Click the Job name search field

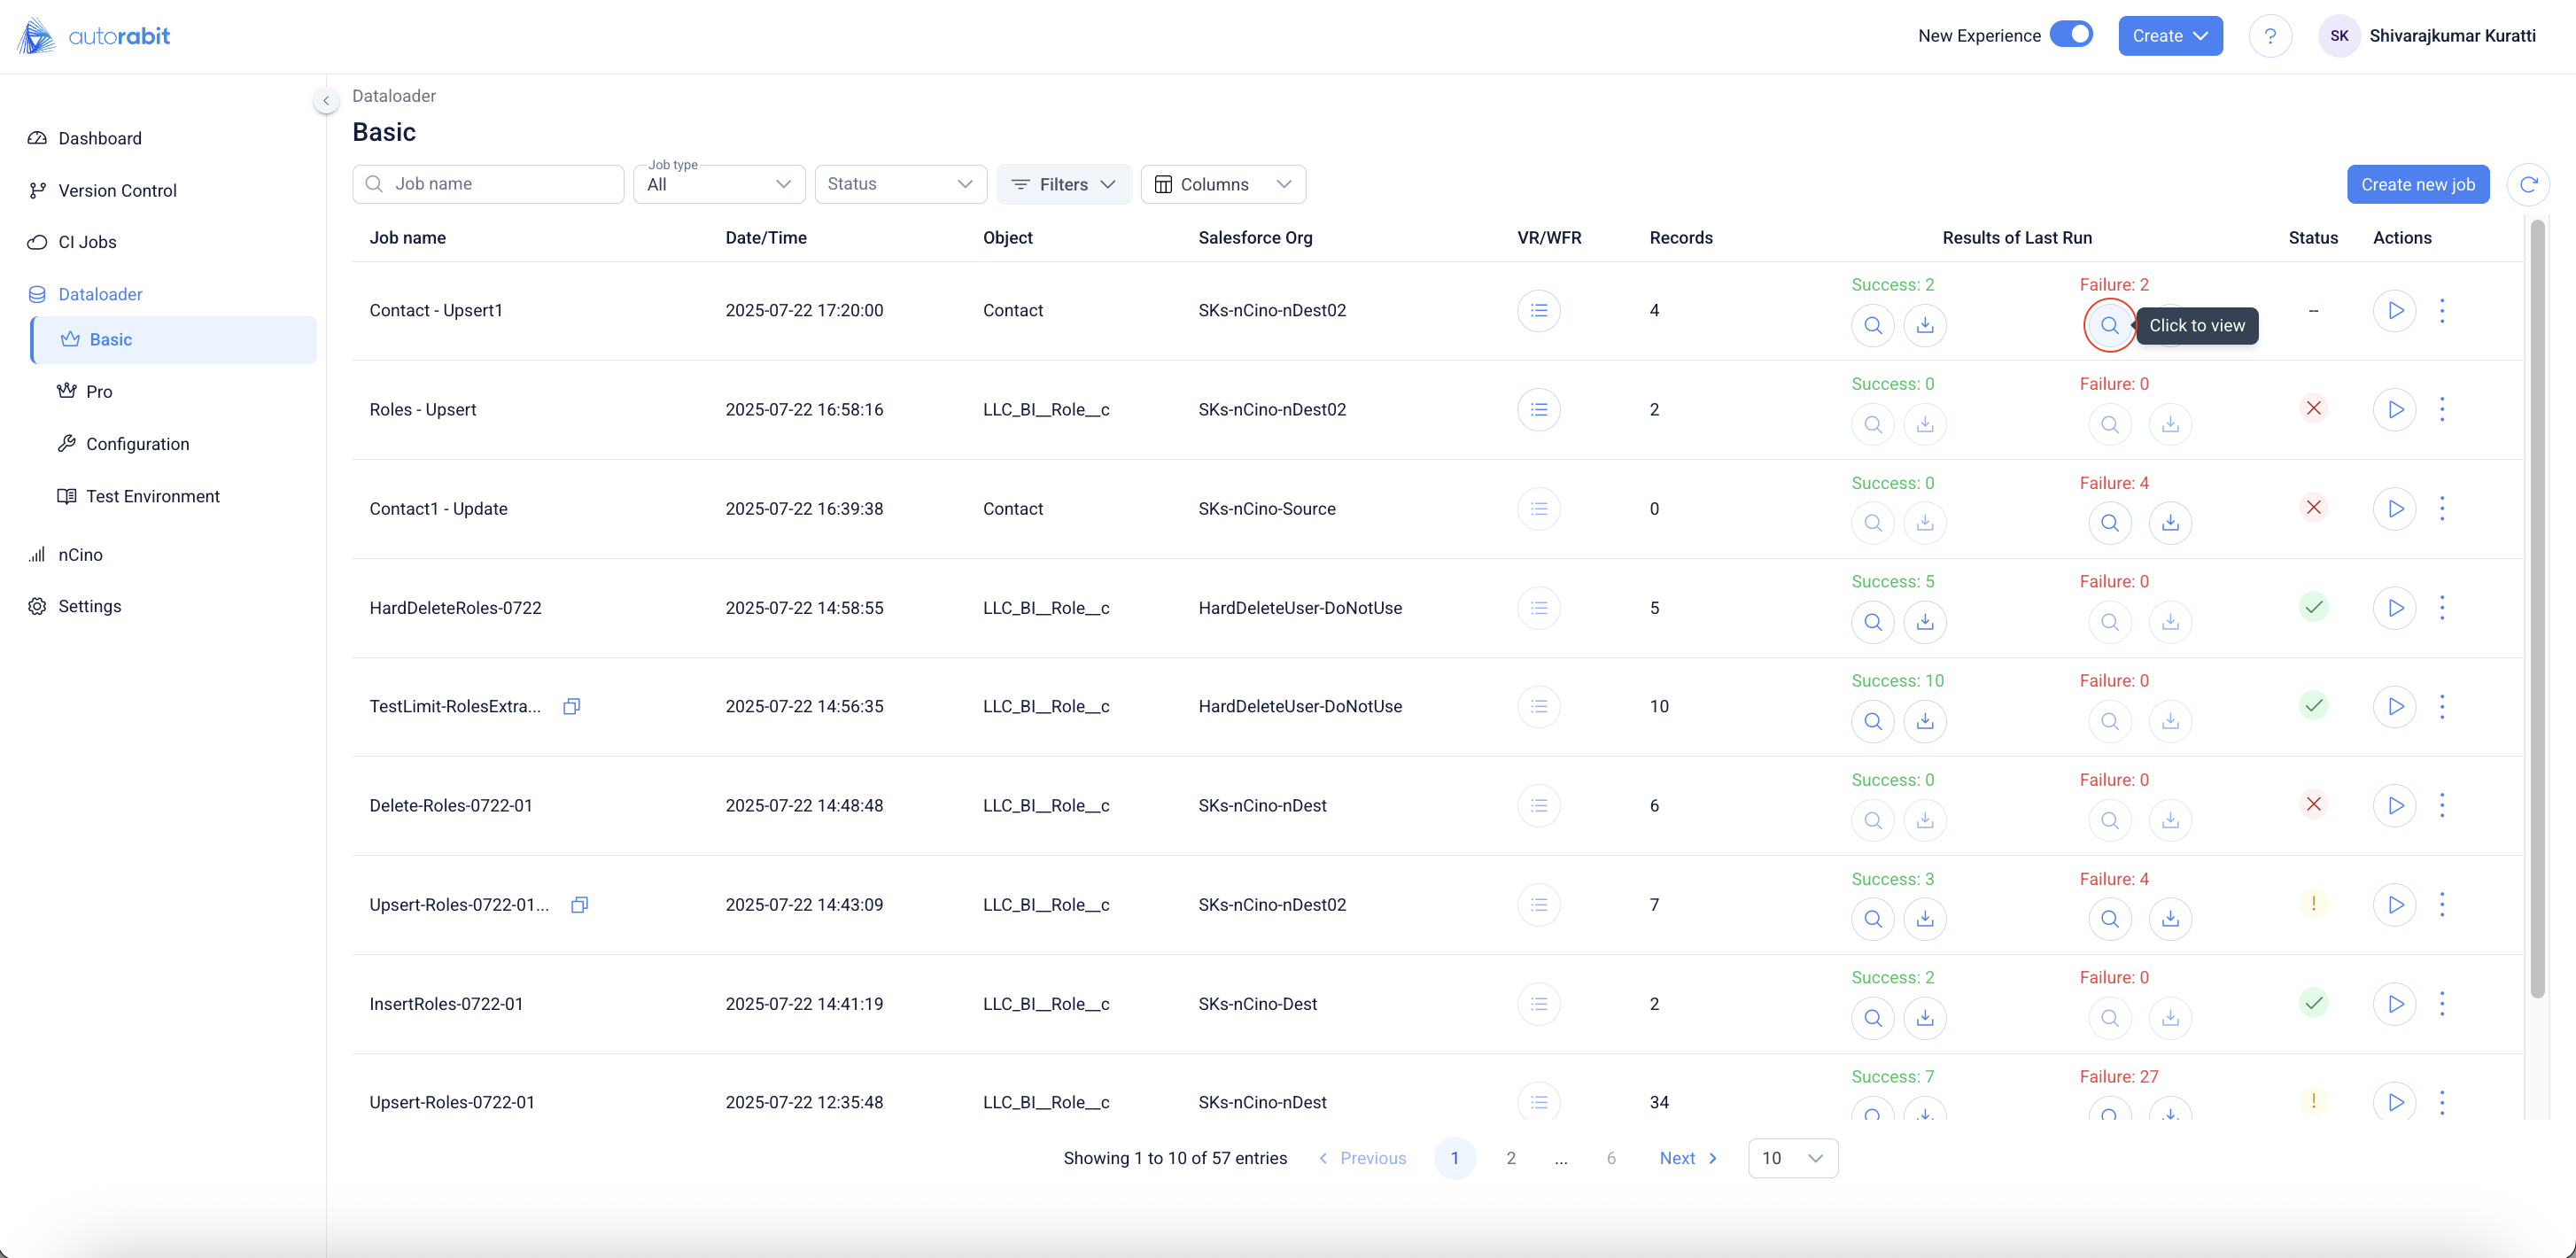click(489, 184)
